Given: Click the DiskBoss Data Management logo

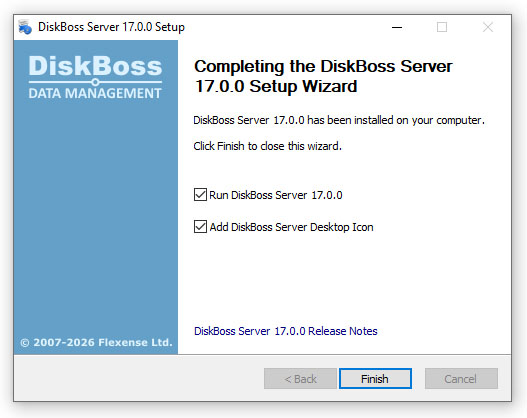Looking at the screenshot, I should click(x=95, y=77).
